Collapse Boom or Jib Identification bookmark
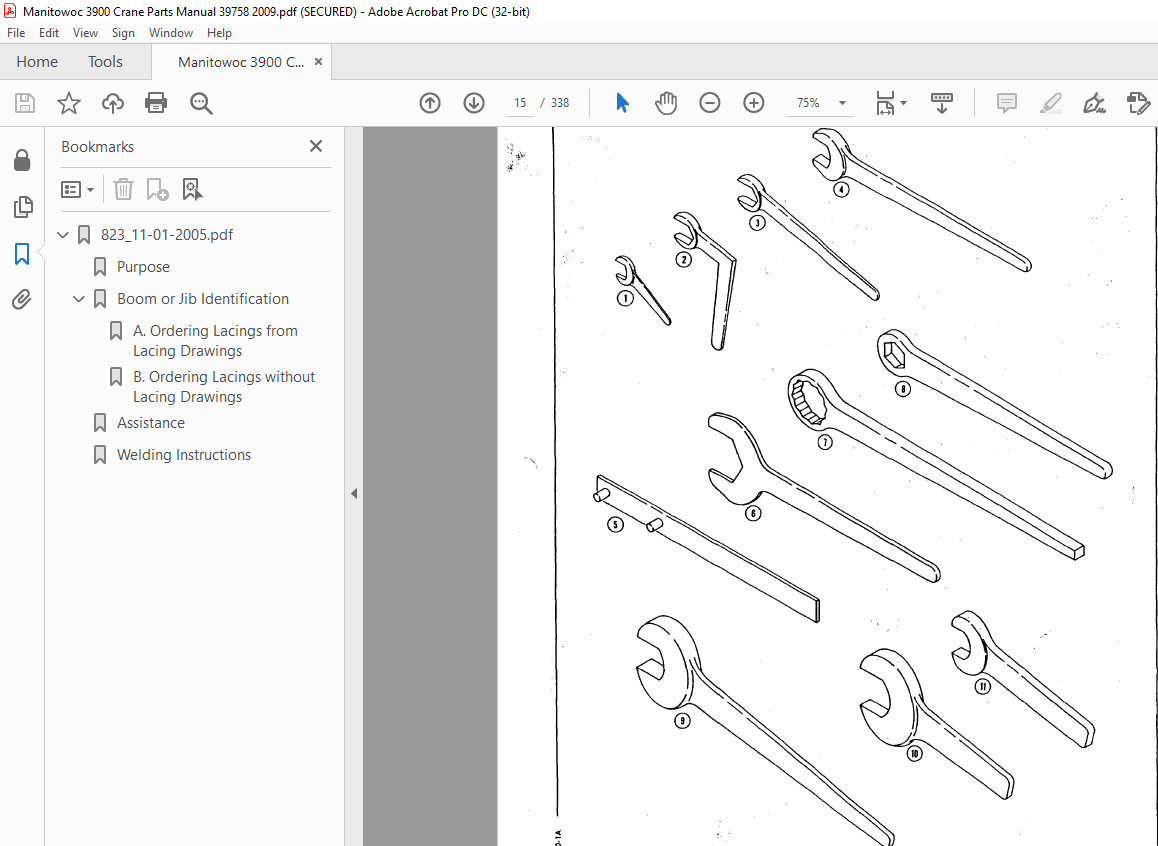This screenshot has width=1158, height=846. click(x=78, y=299)
